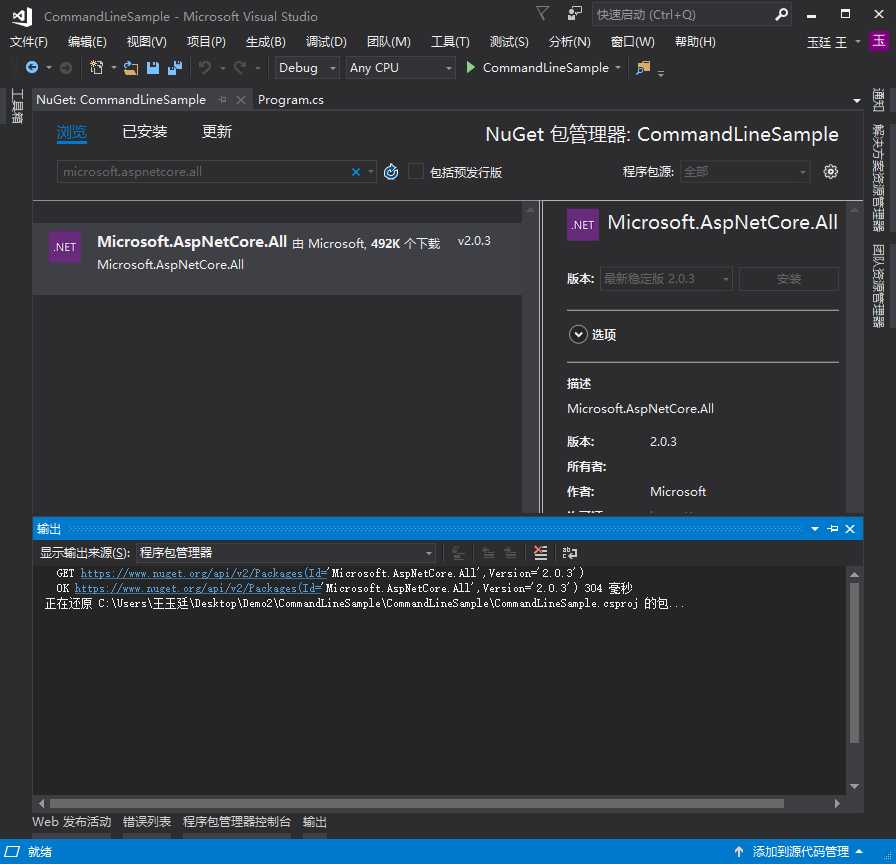The width and height of the screenshot is (896, 864).
Task: Open the output window position dropdown arrow
Action: 815,529
